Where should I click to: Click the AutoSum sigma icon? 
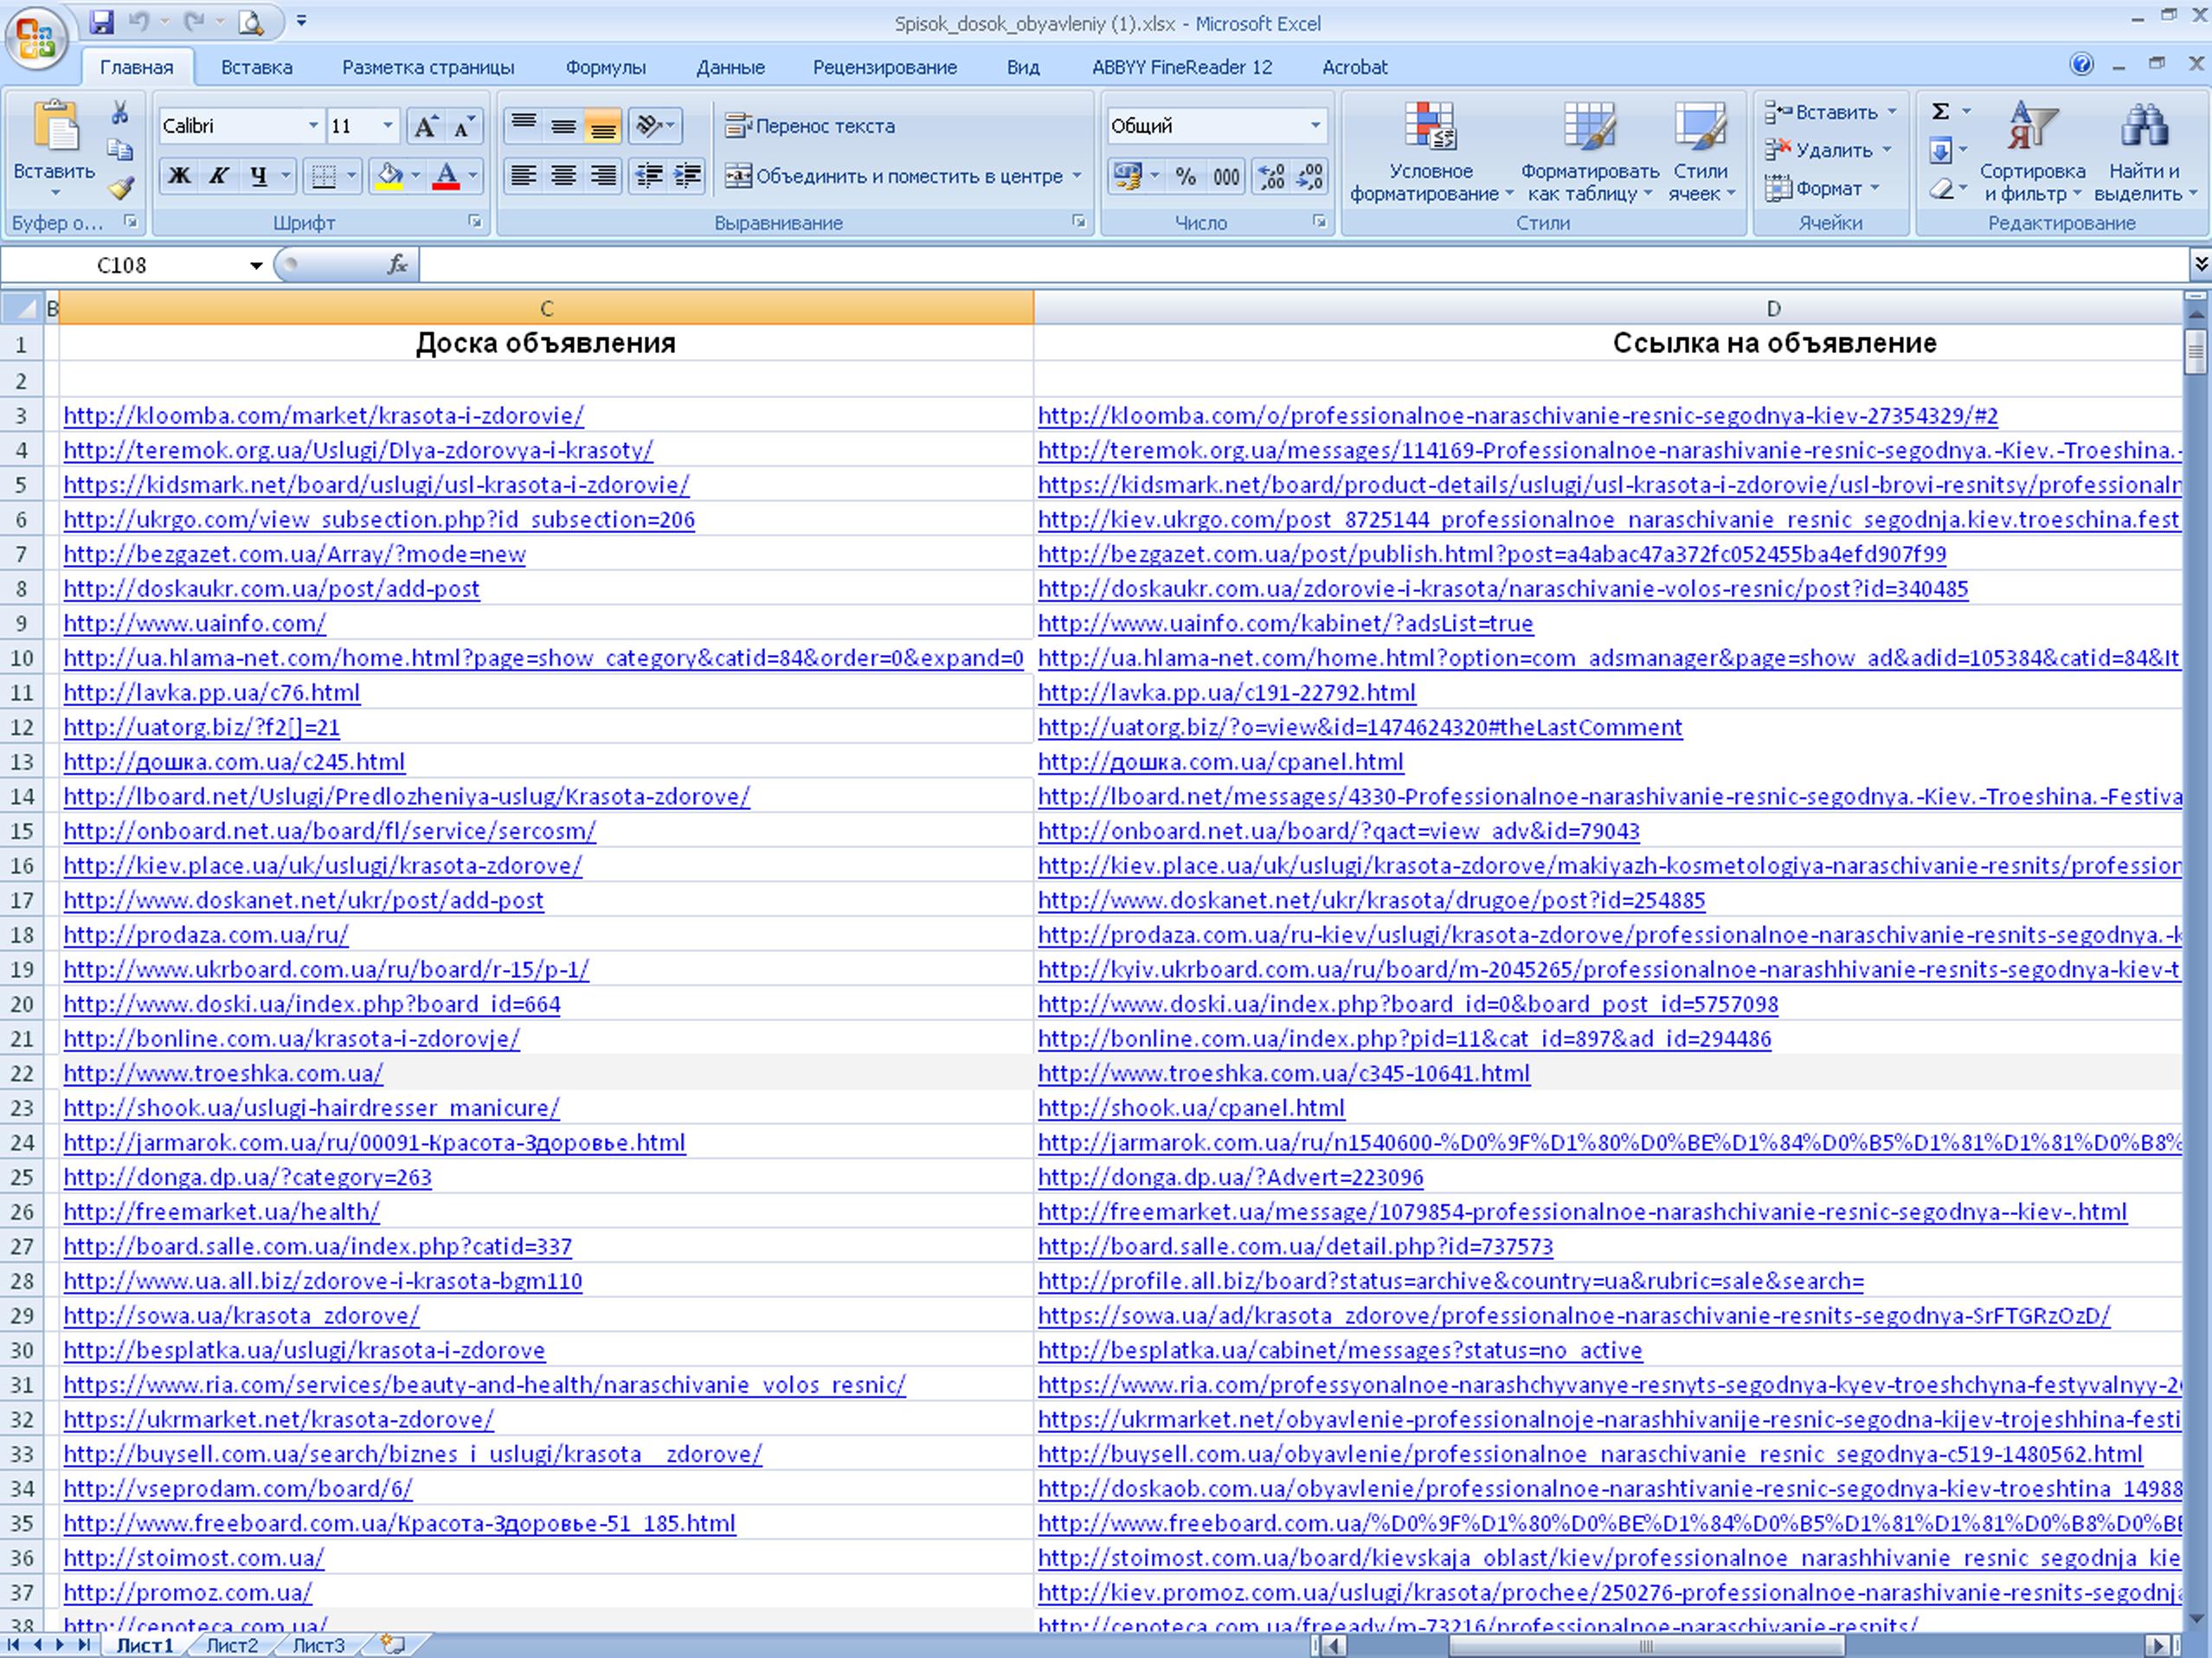1940,112
